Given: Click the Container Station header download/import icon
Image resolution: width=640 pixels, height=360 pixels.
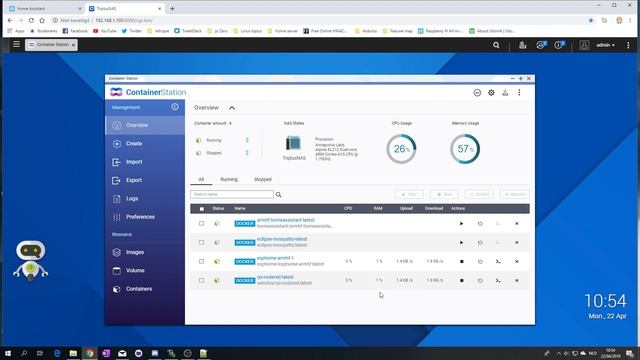Looking at the screenshot, I should pyautogui.click(x=505, y=93).
